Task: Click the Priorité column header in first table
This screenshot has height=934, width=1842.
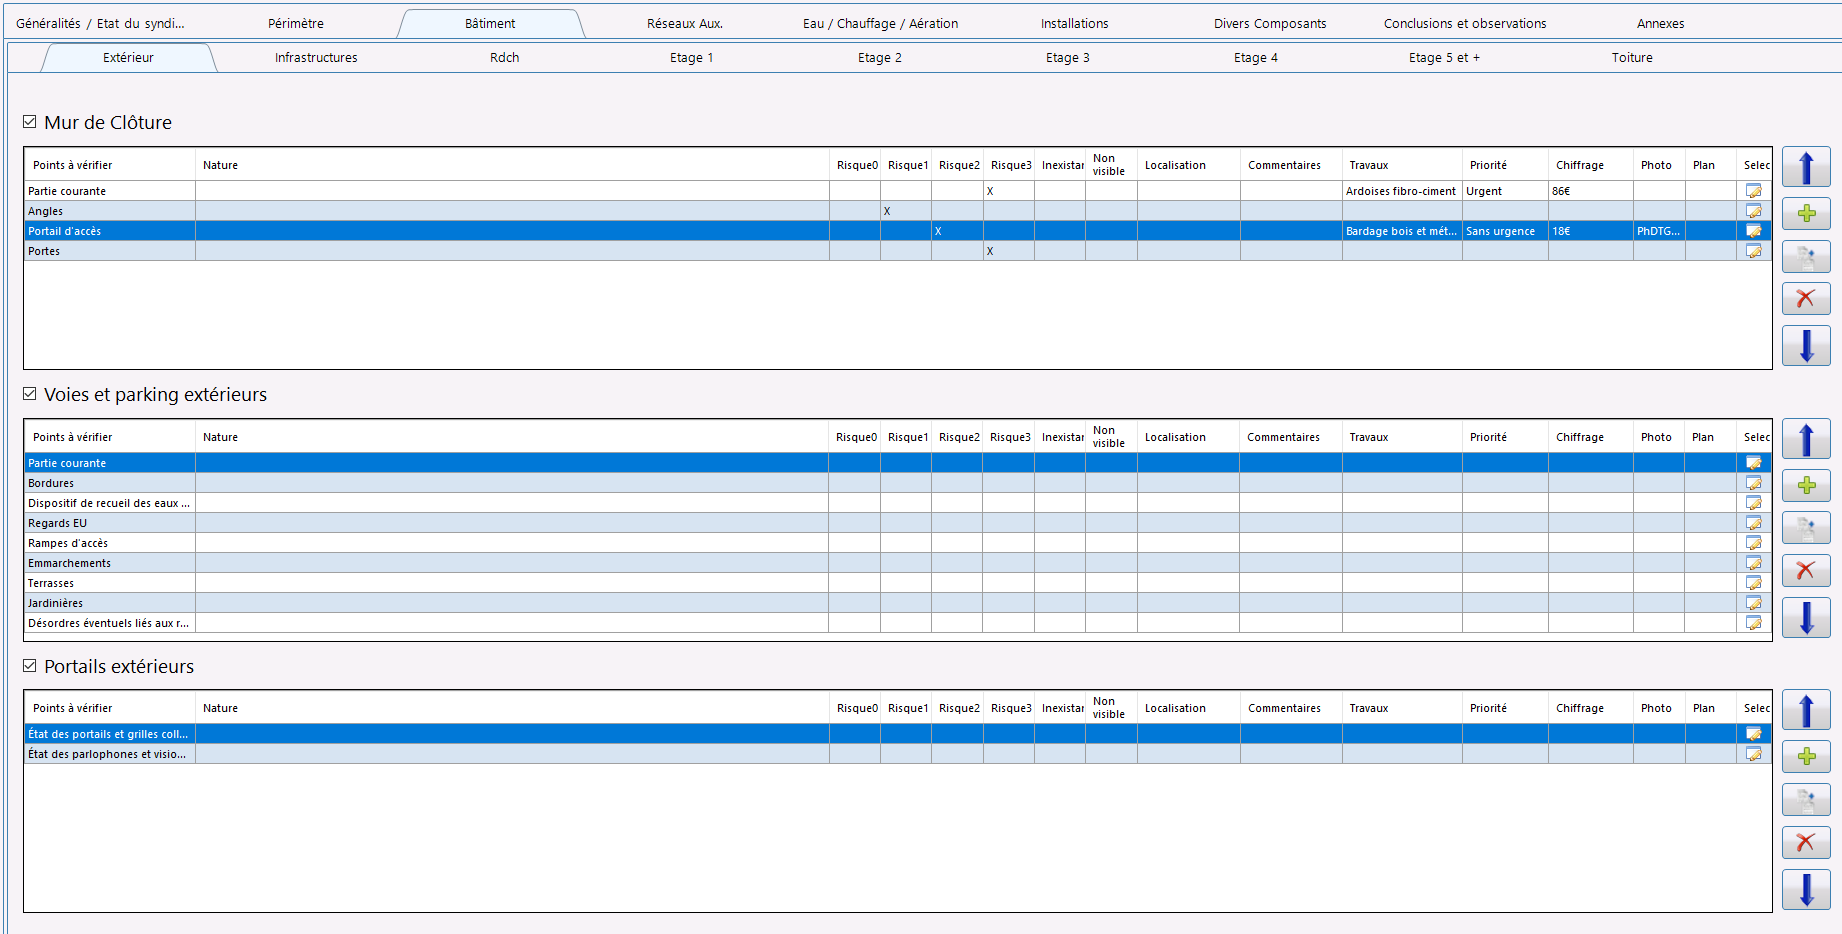Action: [1488, 165]
